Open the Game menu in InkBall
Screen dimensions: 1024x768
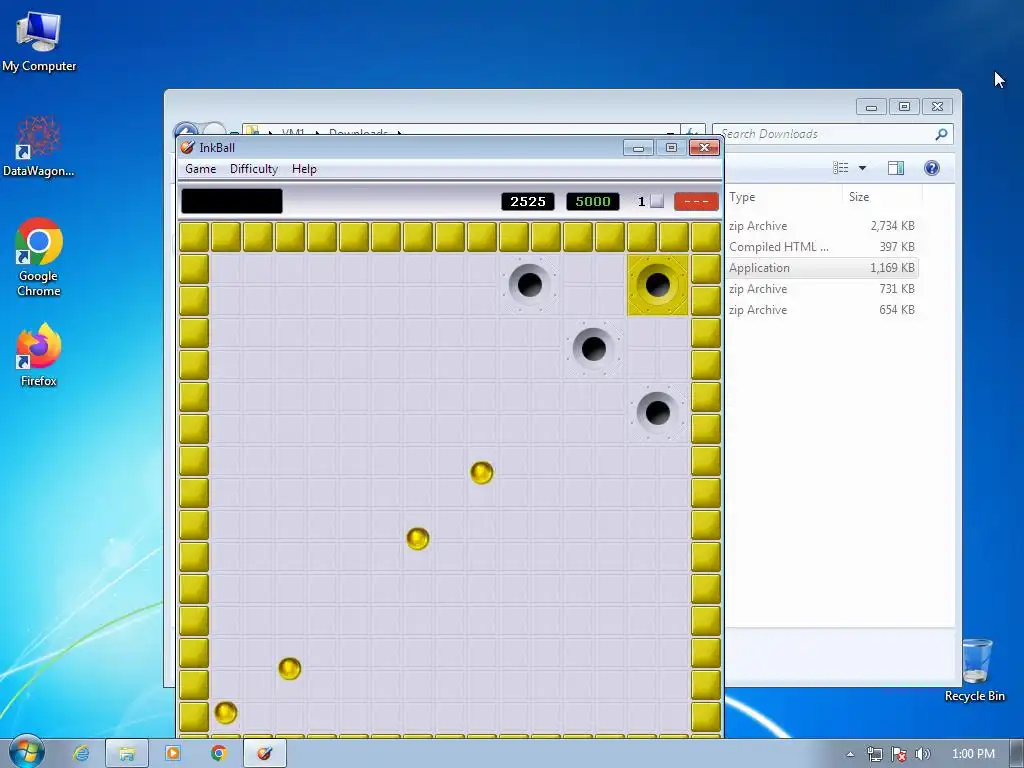200,168
